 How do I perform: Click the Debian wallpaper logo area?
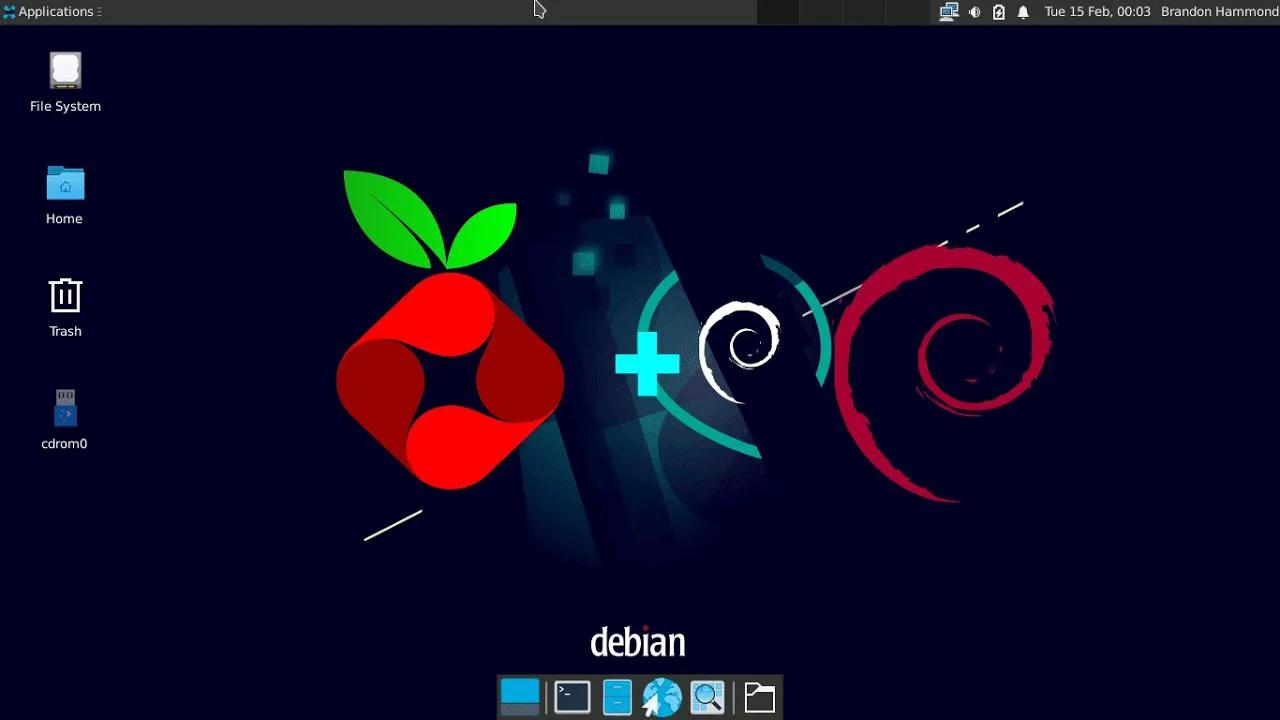pos(639,641)
